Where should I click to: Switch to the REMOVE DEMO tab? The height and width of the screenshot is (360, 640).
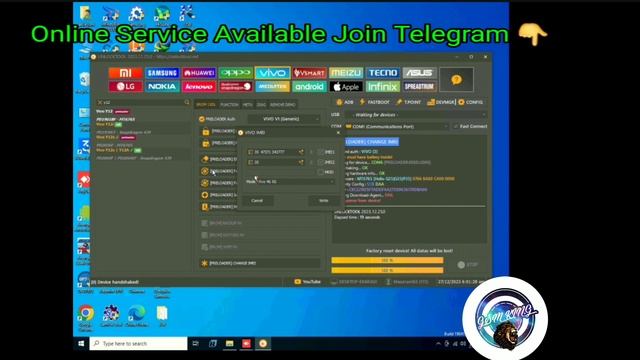coord(282,105)
